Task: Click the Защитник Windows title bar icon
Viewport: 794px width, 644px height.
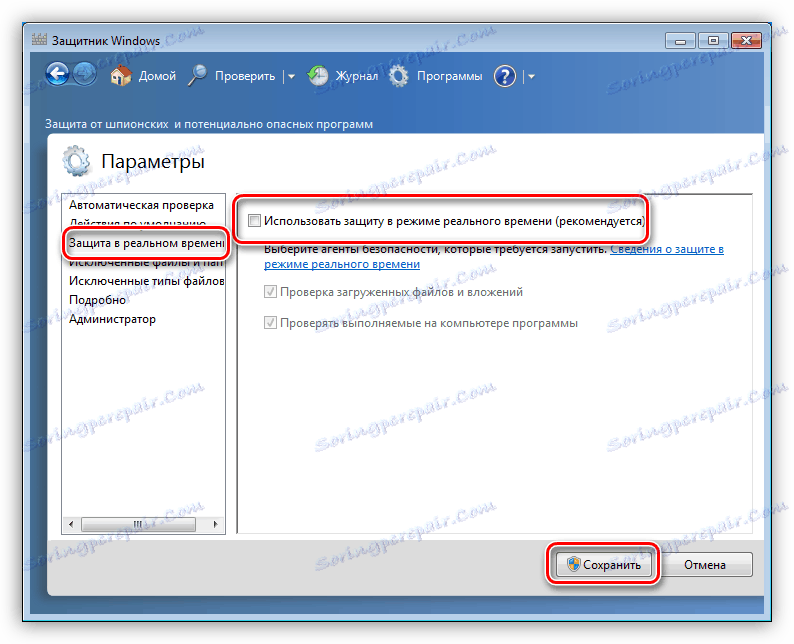Action: coord(39,39)
